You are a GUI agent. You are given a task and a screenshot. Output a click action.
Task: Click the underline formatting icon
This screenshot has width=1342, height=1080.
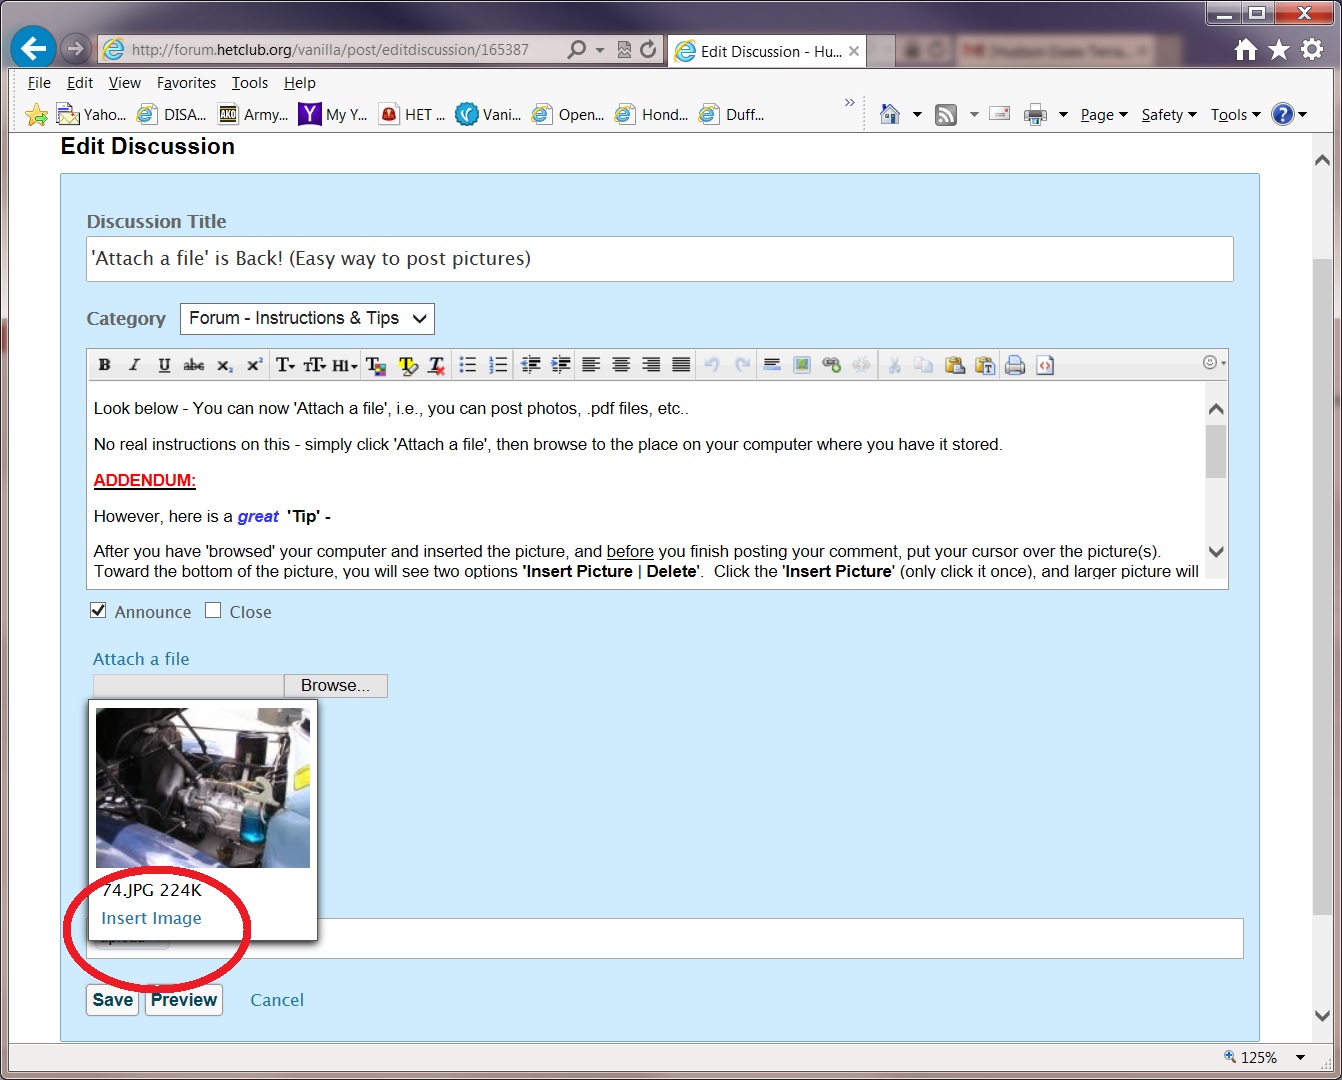pyautogui.click(x=164, y=365)
